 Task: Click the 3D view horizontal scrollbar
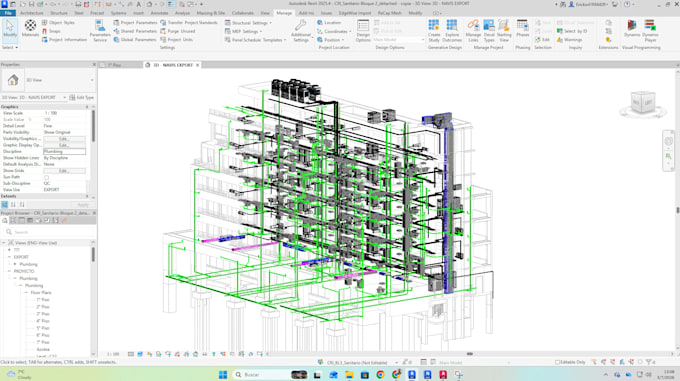coord(470,354)
